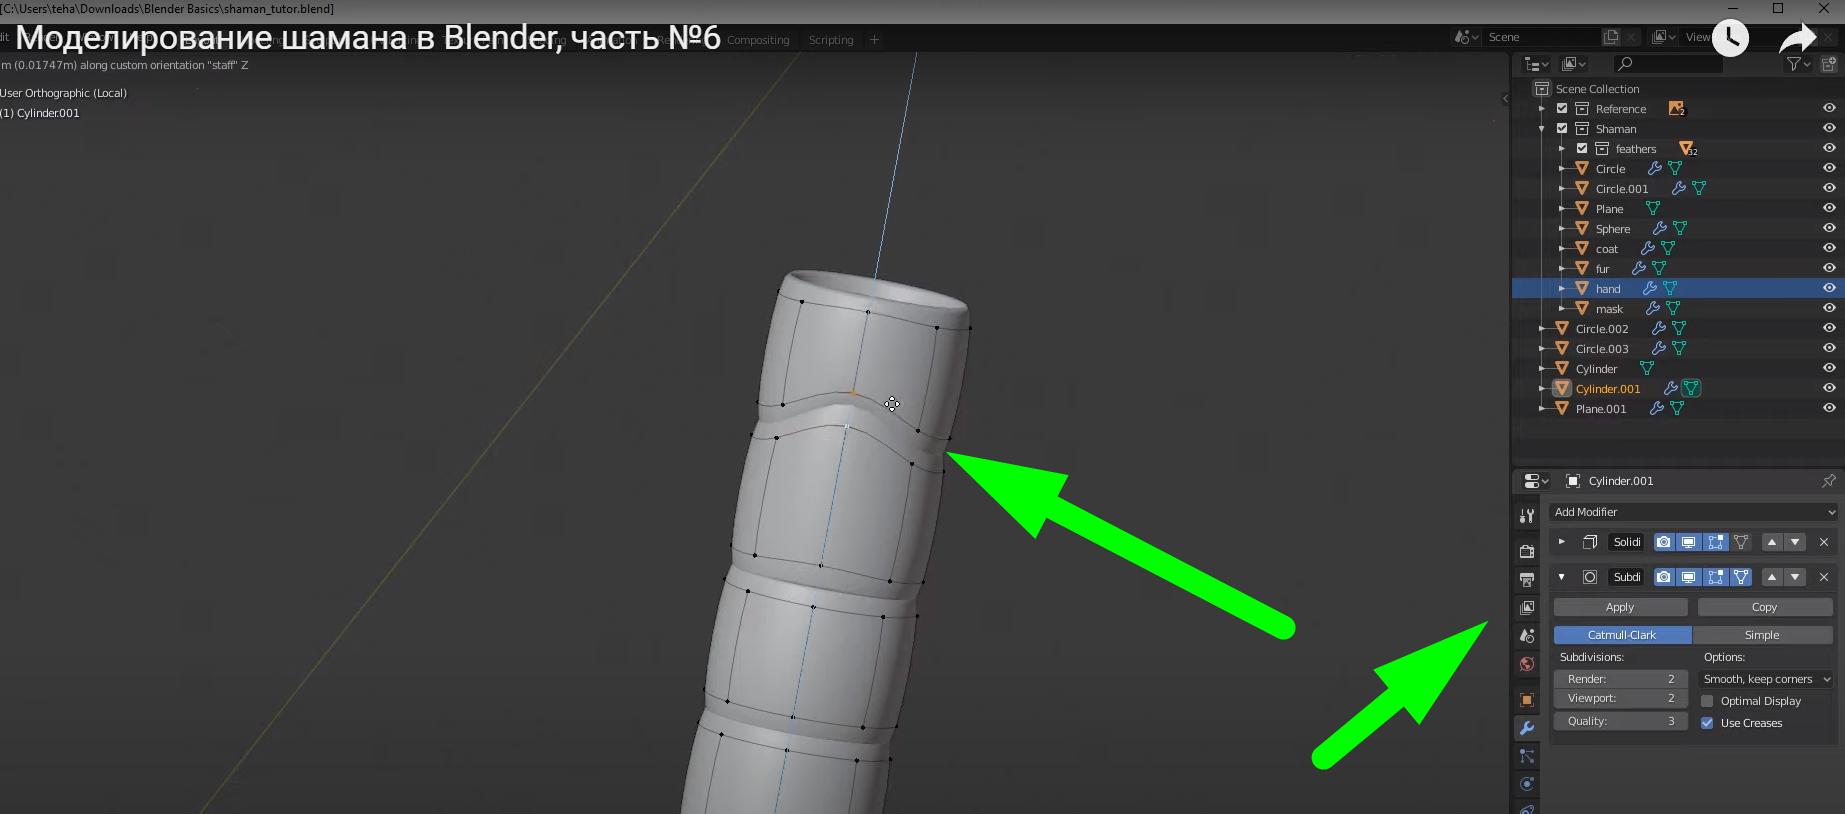1845x814 pixels.
Task: Uncheck the Reference collection checkbox
Action: click(1562, 108)
